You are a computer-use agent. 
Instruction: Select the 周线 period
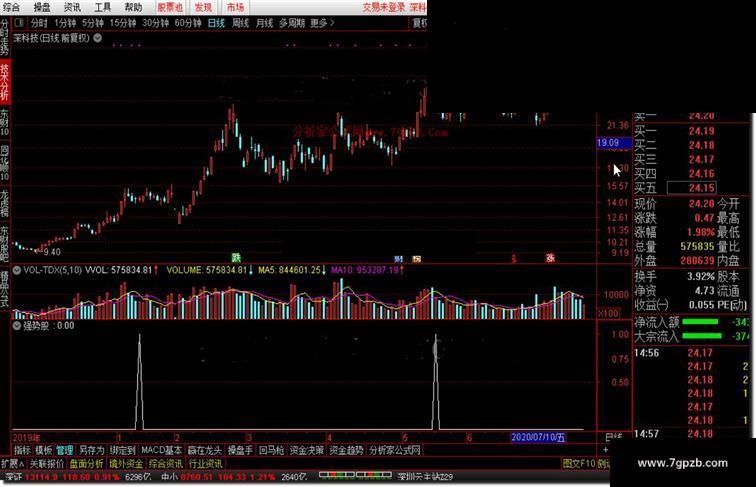pos(241,23)
